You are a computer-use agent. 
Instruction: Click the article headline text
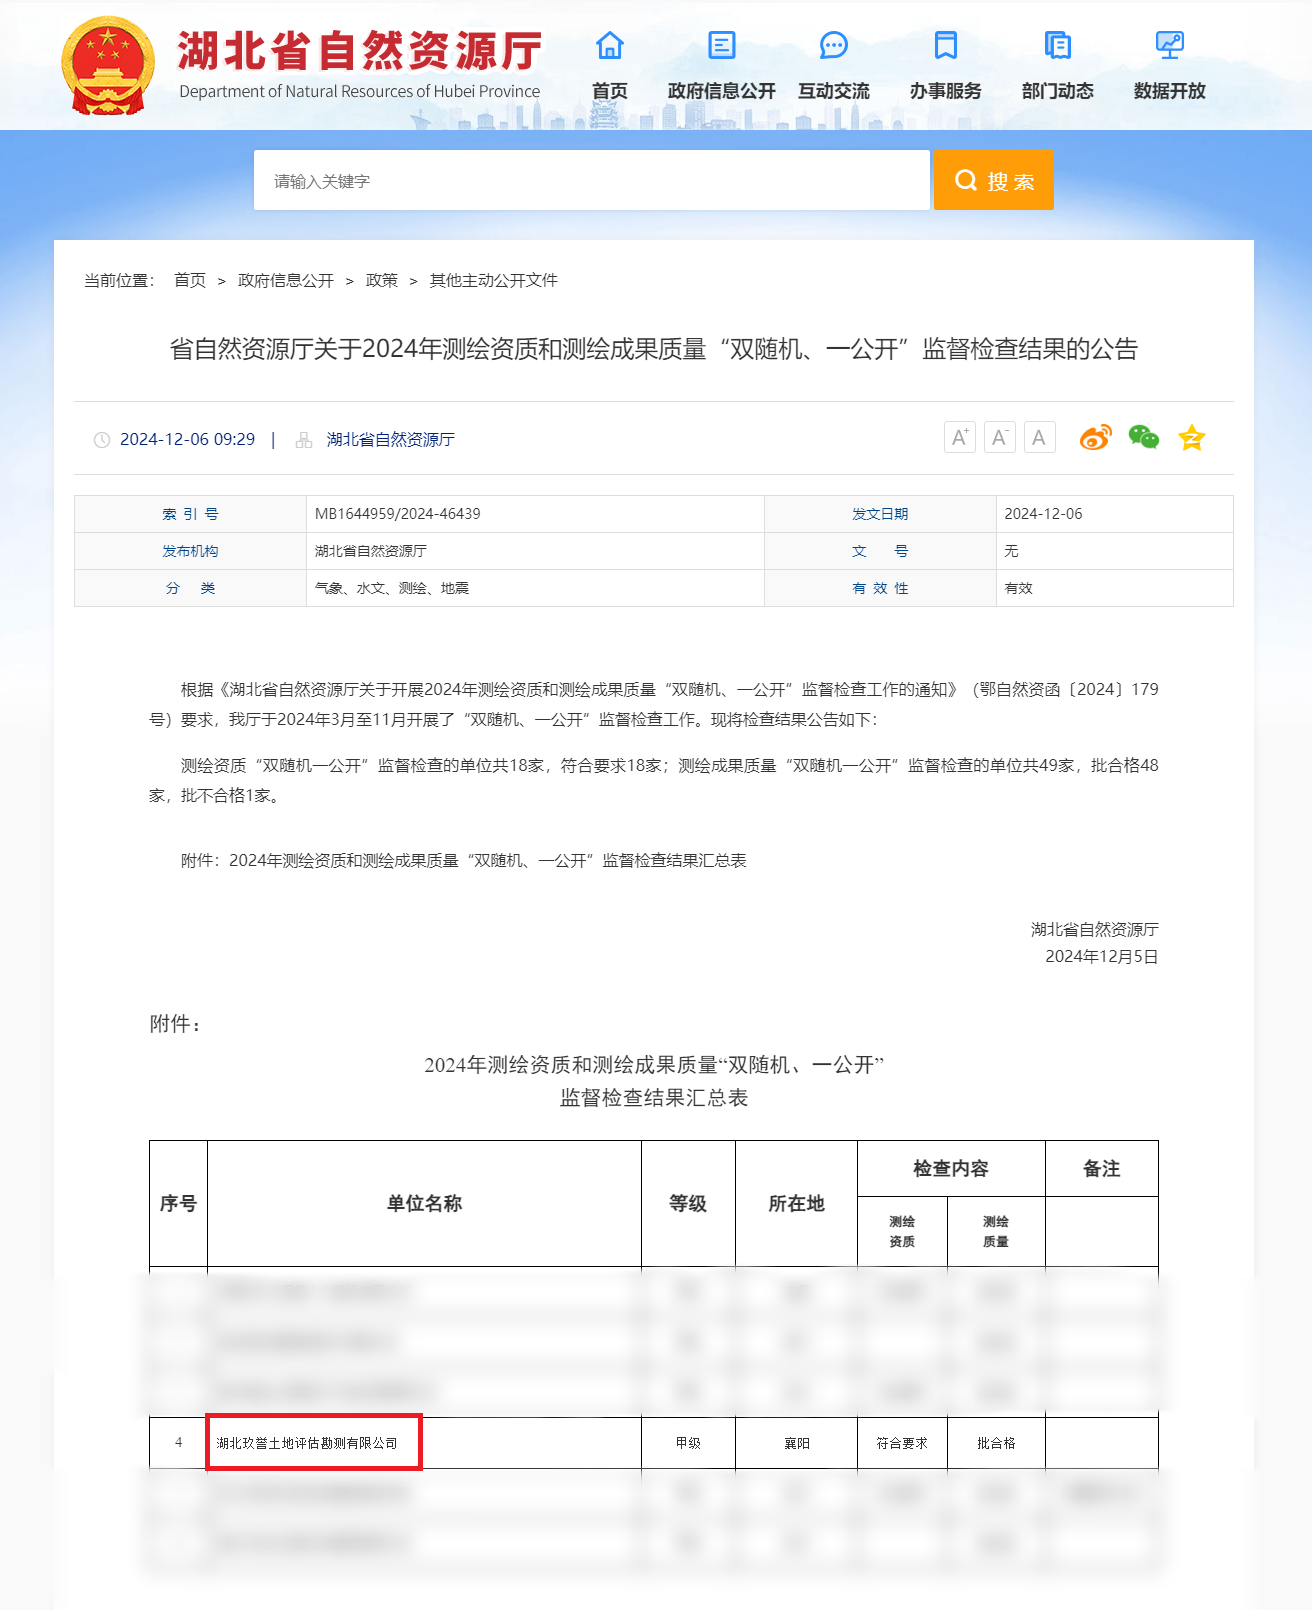[654, 349]
